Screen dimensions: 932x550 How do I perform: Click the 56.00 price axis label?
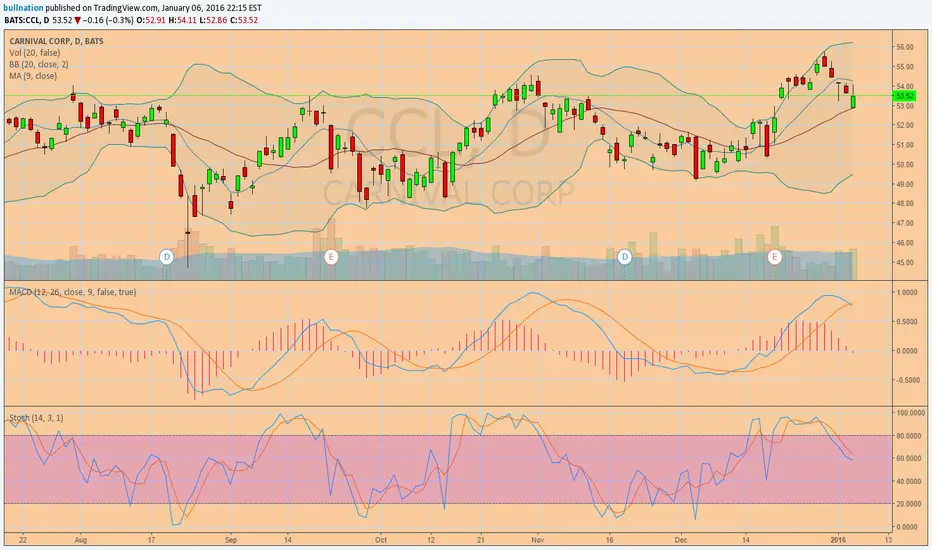904,47
